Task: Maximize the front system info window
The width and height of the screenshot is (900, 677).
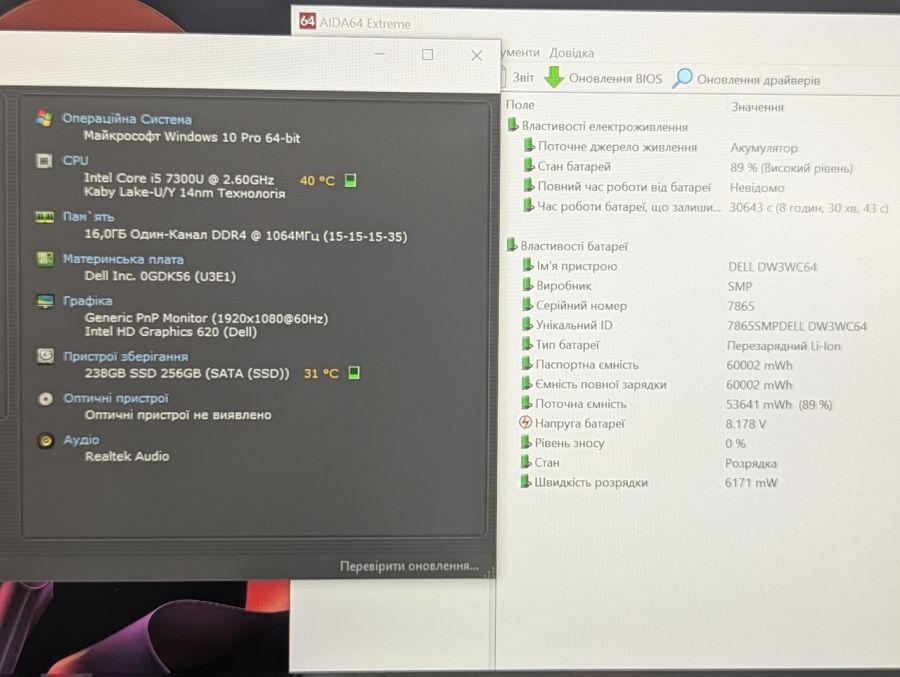Action: (428, 55)
